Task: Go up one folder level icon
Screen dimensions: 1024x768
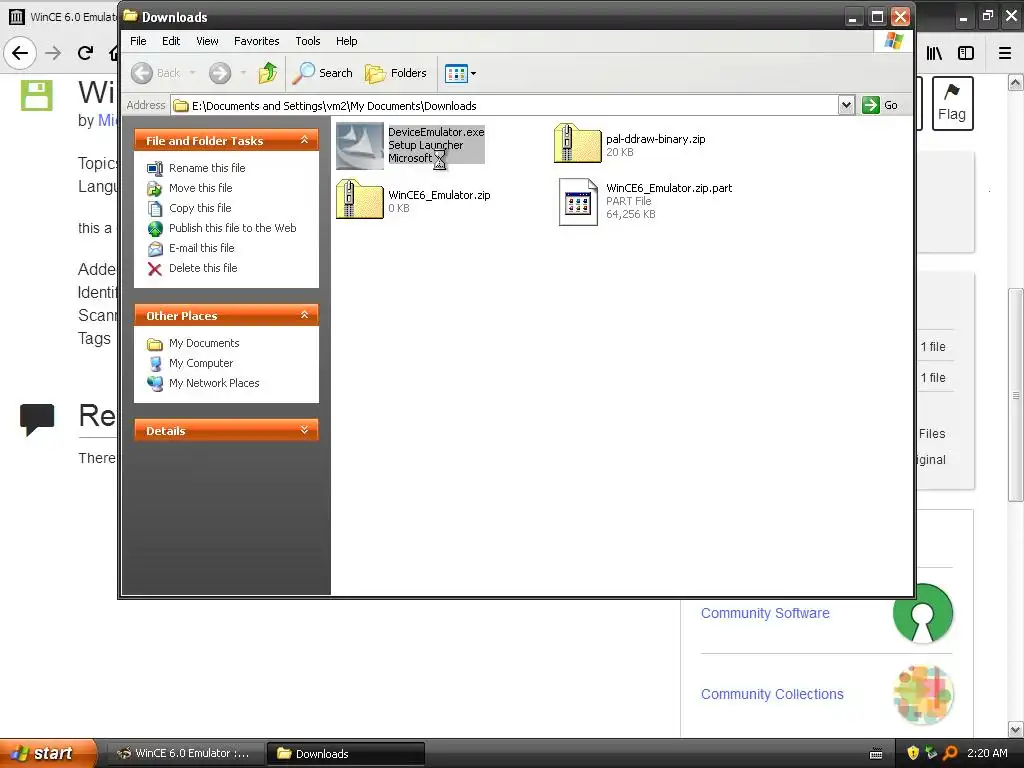Action: pos(268,73)
